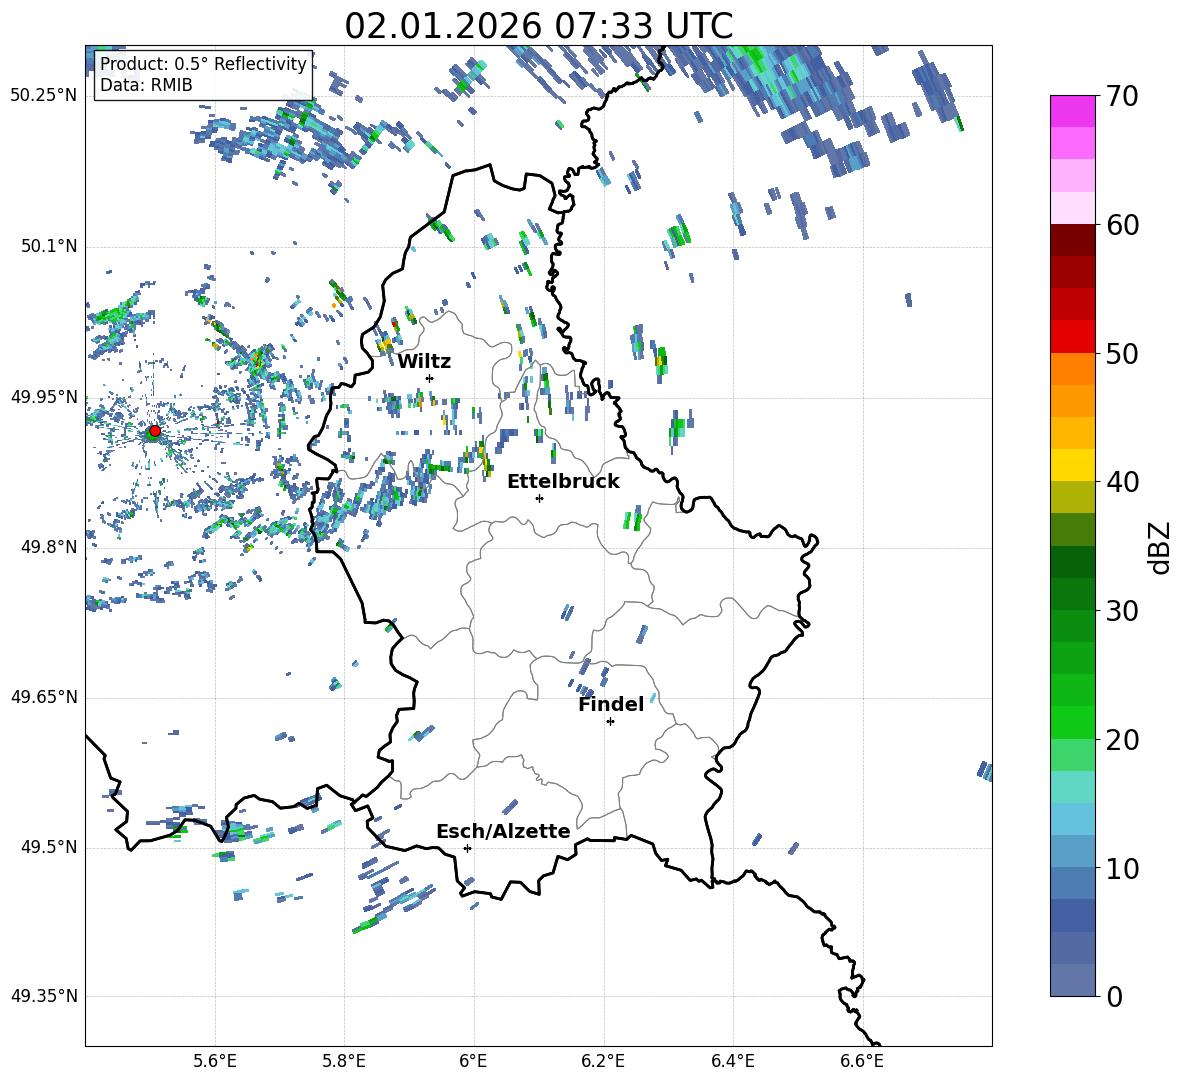The width and height of the screenshot is (1184, 1081).
Task: Click the Wiltz location cross marker
Action: (430, 378)
